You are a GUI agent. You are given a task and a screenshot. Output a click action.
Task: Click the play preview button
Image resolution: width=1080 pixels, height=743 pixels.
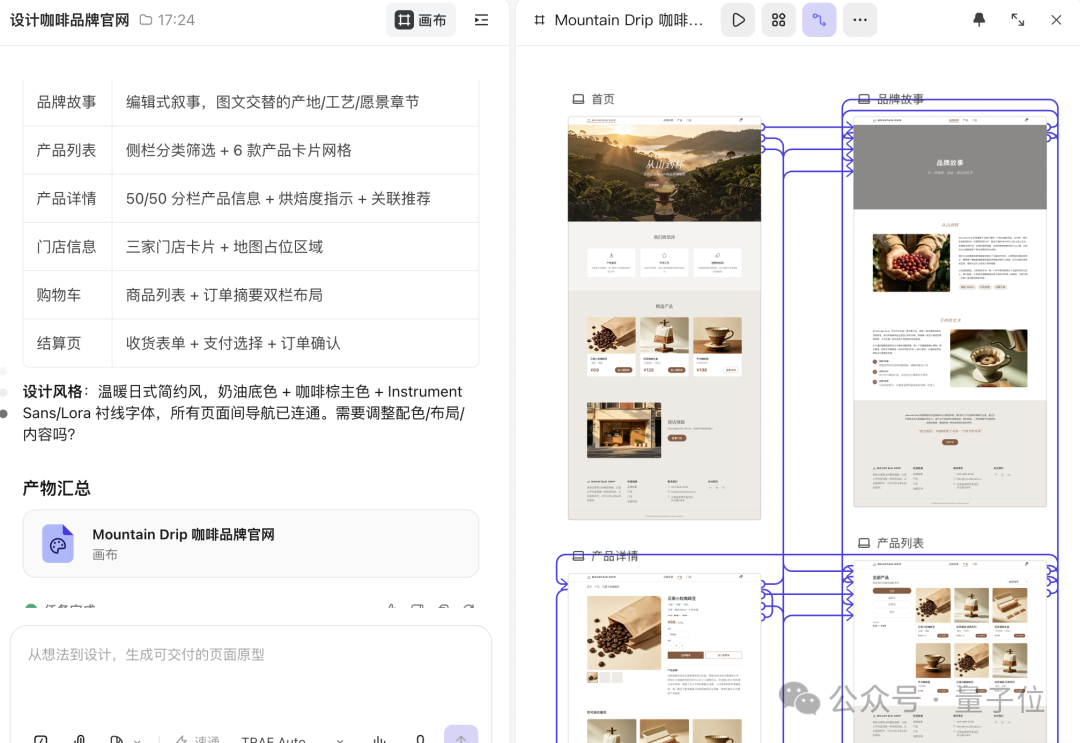(738, 20)
